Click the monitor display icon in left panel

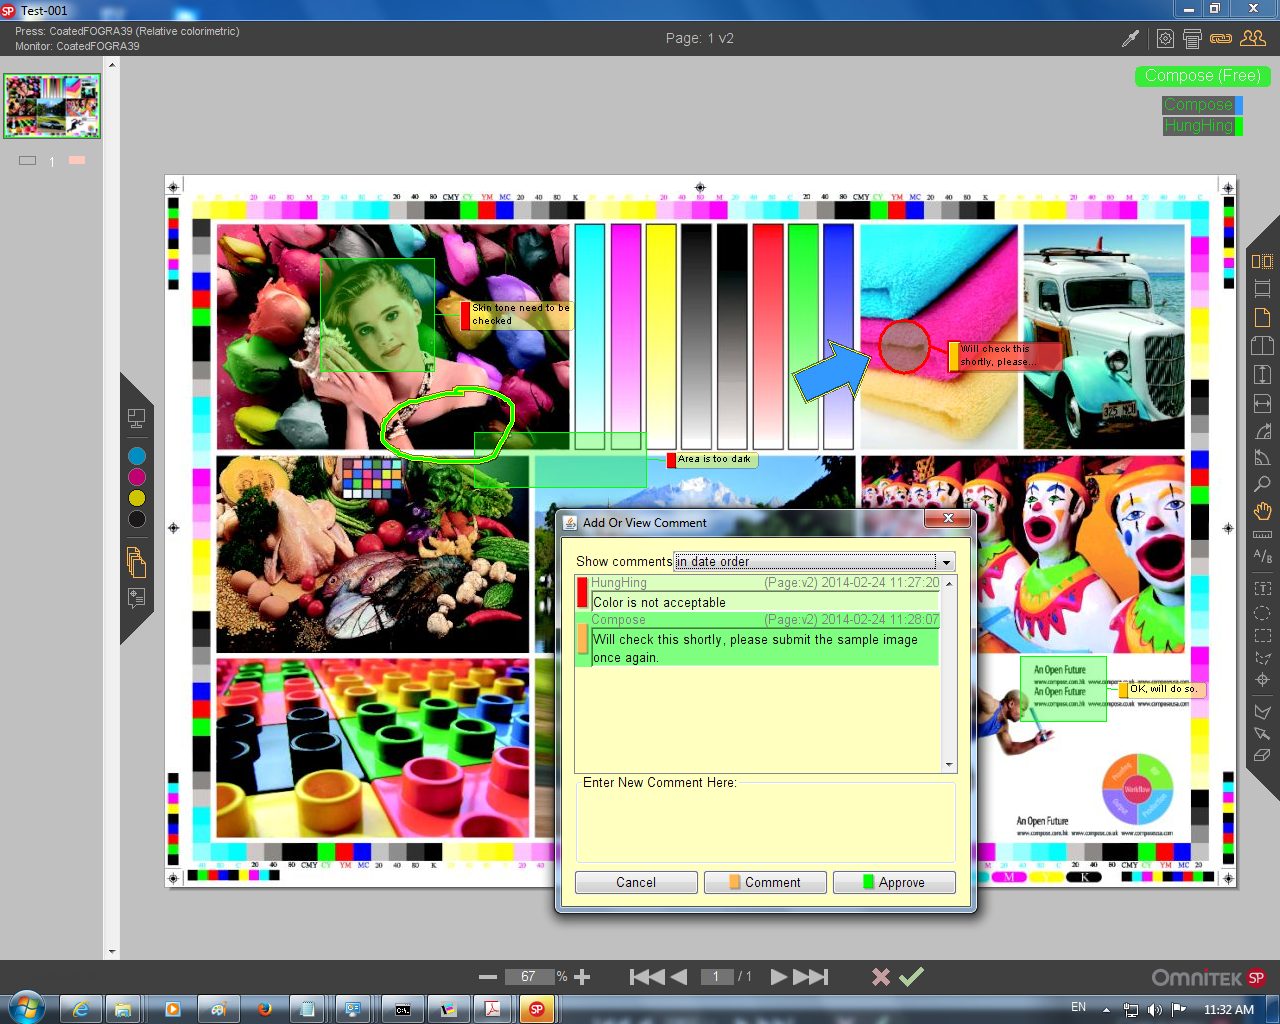click(x=137, y=419)
